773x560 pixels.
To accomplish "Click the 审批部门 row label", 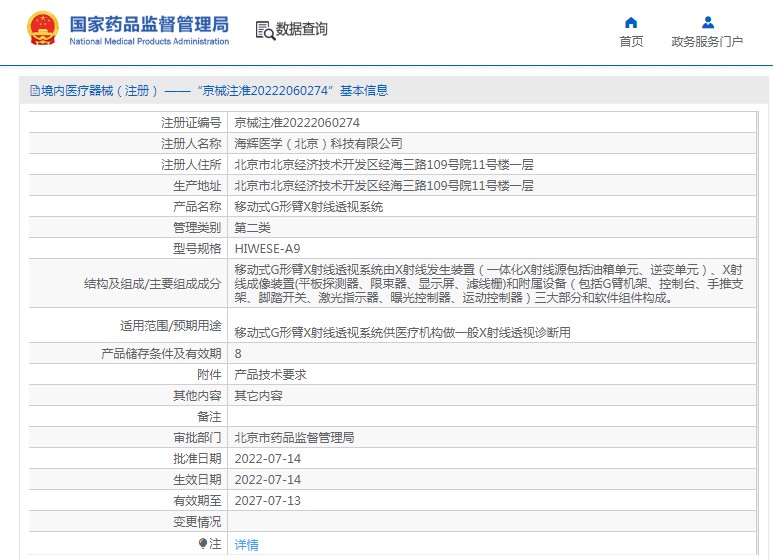I will pyautogui.click(x=197, y=437).
